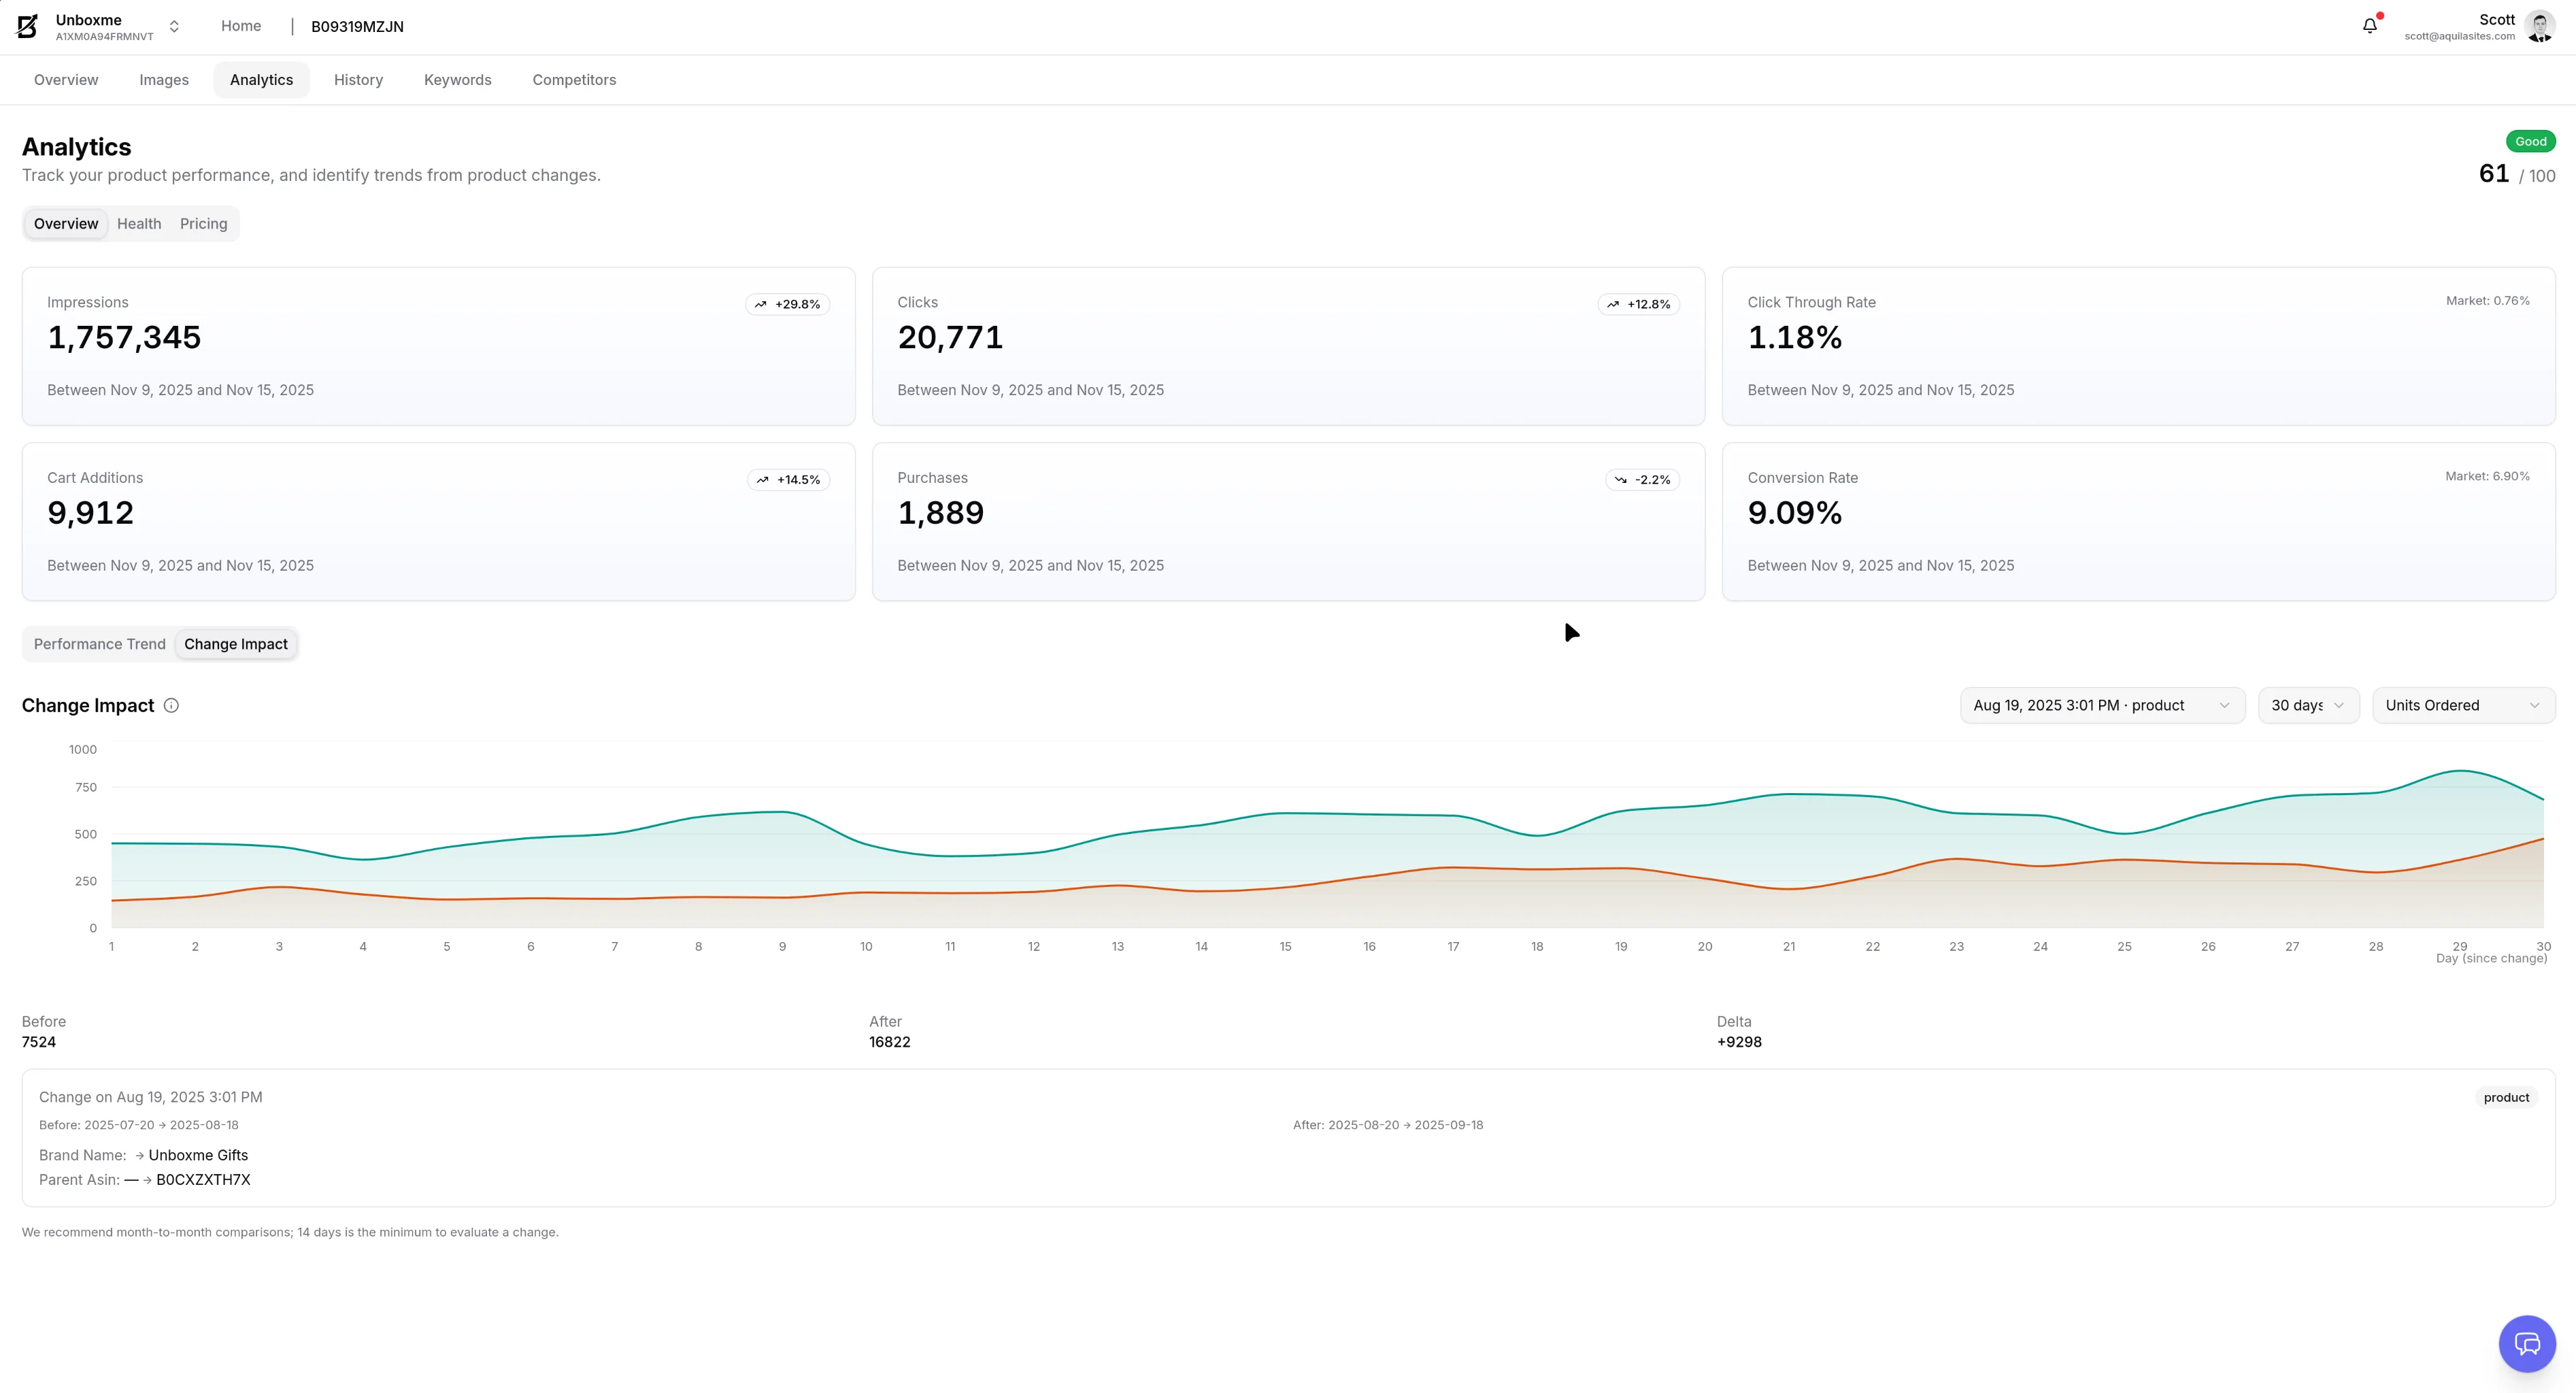Toggle to the Performance Trend view
This screenshot has height=1393, width=2576.
click(x=99, y=644)
